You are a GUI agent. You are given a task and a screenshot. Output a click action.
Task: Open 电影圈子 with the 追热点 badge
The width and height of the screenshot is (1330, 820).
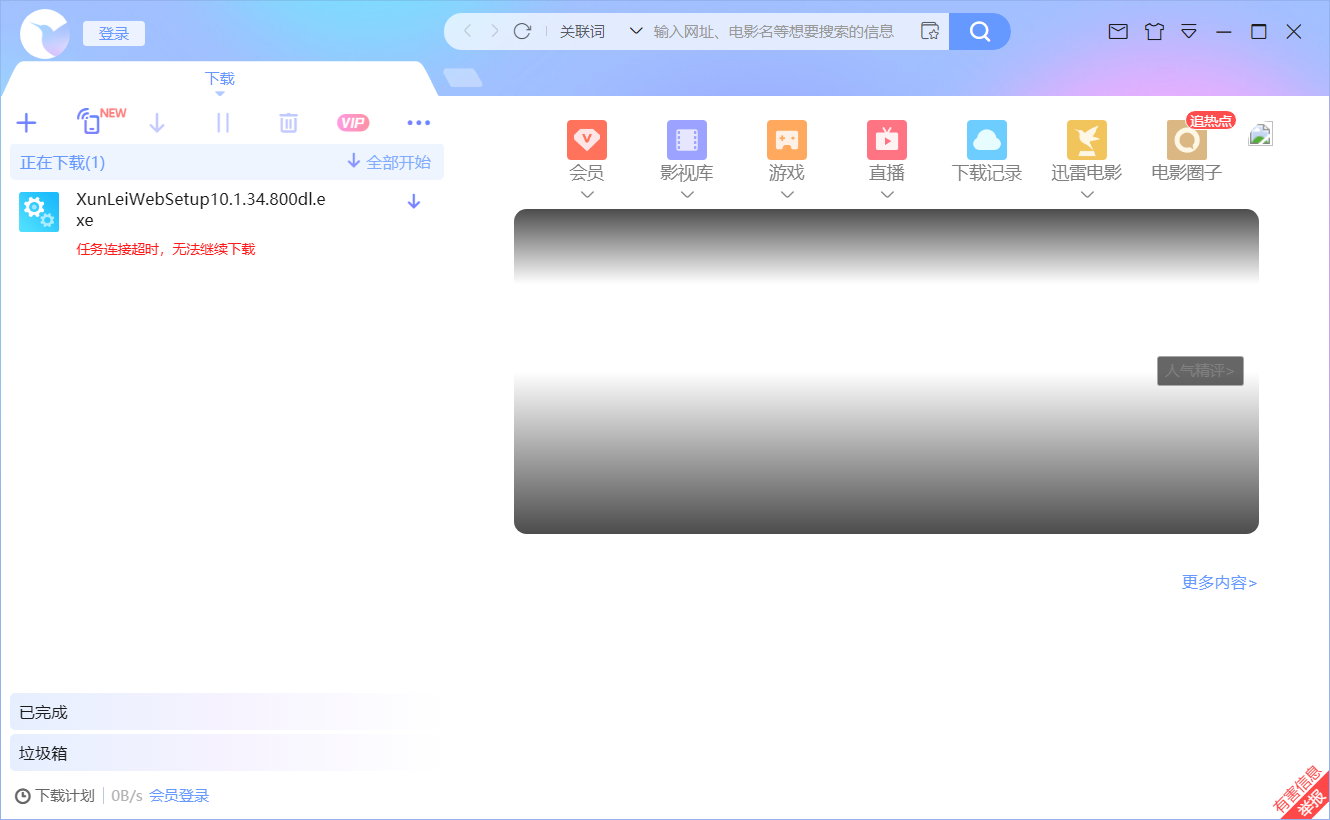[1185, 150]
